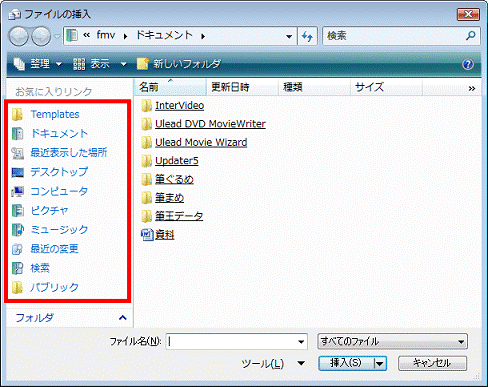The height and width of the screenshot is (387, 488).
Task: Click the 最近の変更 icon
Action: click(x=17, y=249)
